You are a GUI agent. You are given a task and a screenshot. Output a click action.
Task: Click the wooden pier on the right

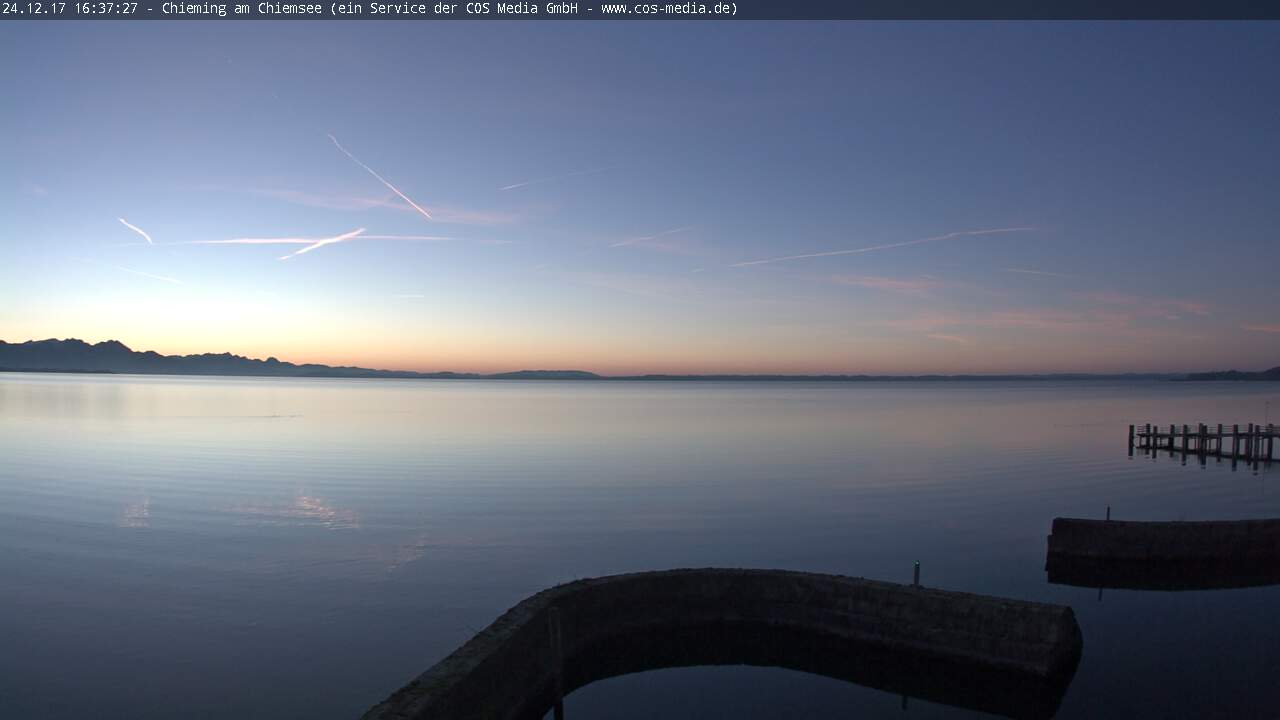pos(1205,440)
